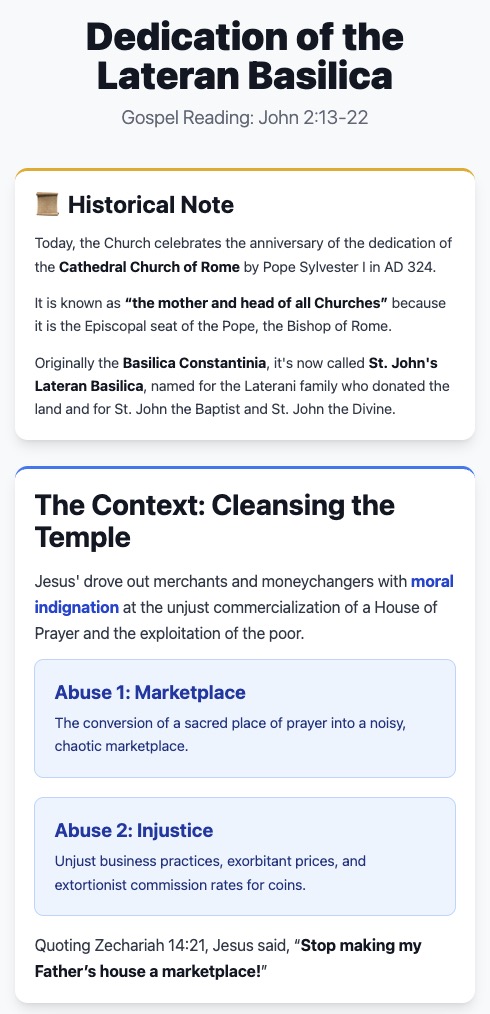Click the noisy, chaotic marketplace description
This screenshot has width=490, height=1014.
click(x=230, y=734)
